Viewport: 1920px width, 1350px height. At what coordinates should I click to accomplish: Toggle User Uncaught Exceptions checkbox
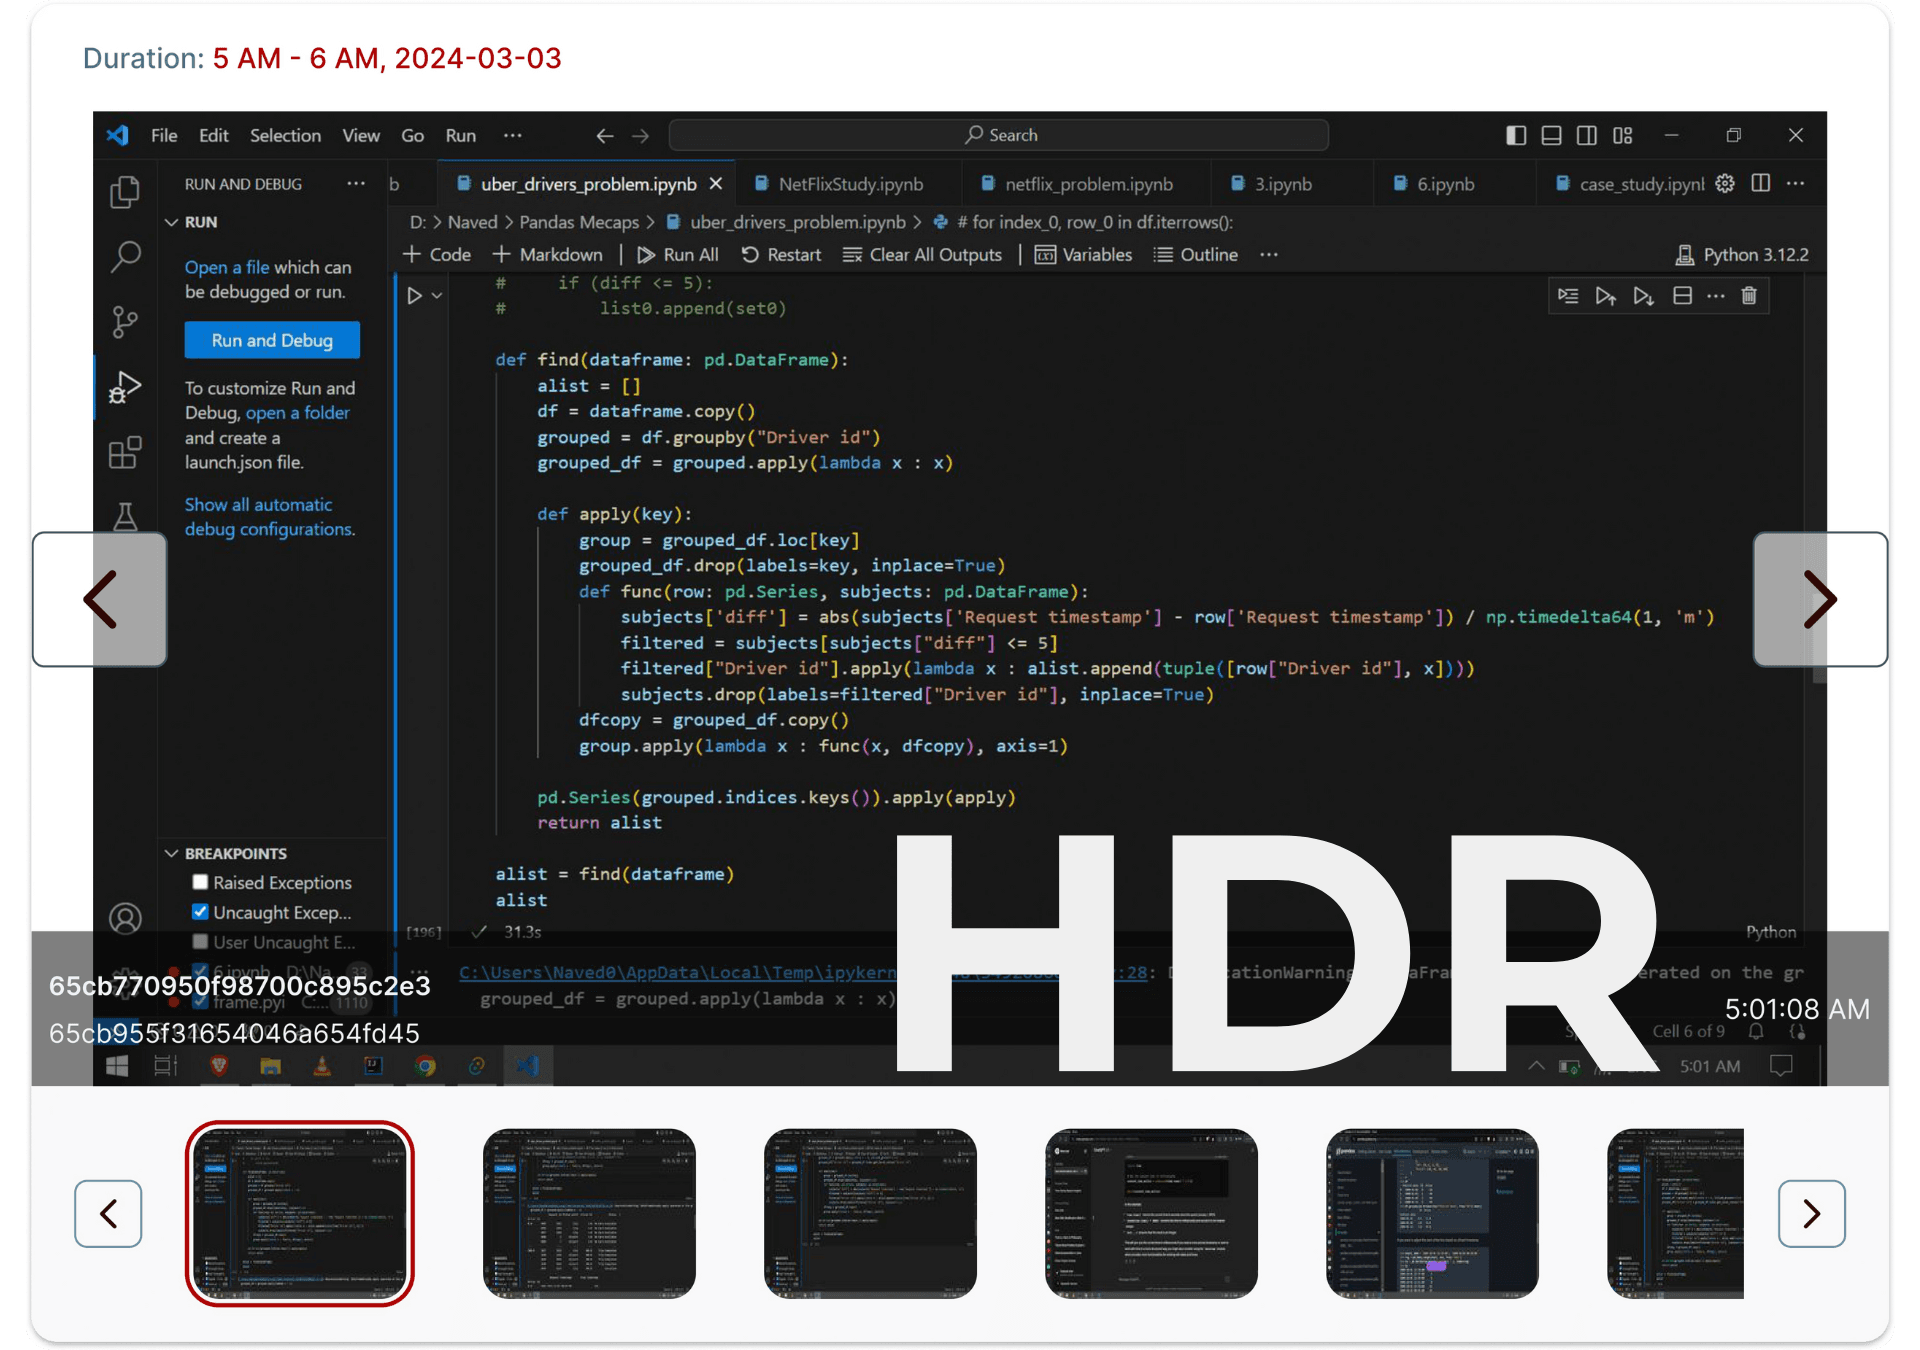[200, 942]
